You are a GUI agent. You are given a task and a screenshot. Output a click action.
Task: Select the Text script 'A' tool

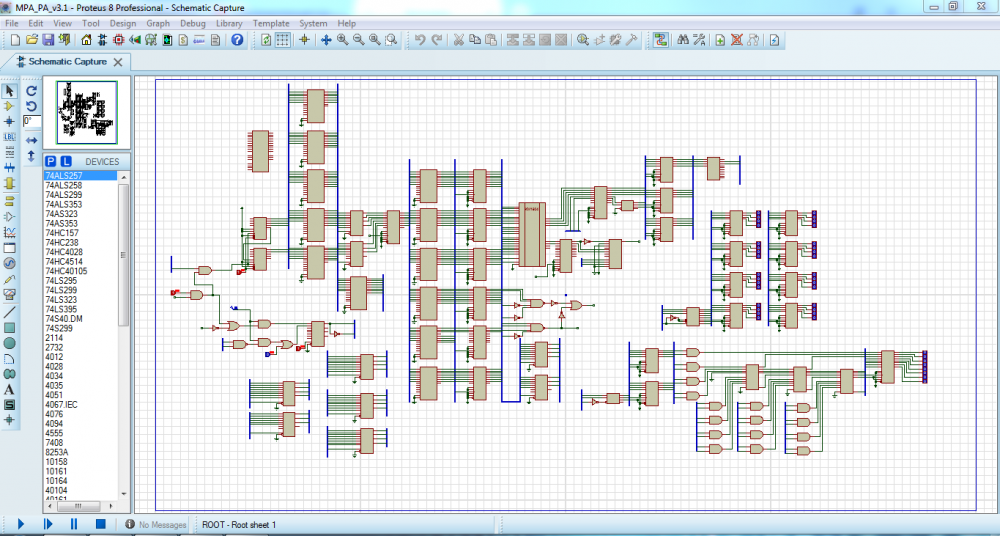click(10, 389)
